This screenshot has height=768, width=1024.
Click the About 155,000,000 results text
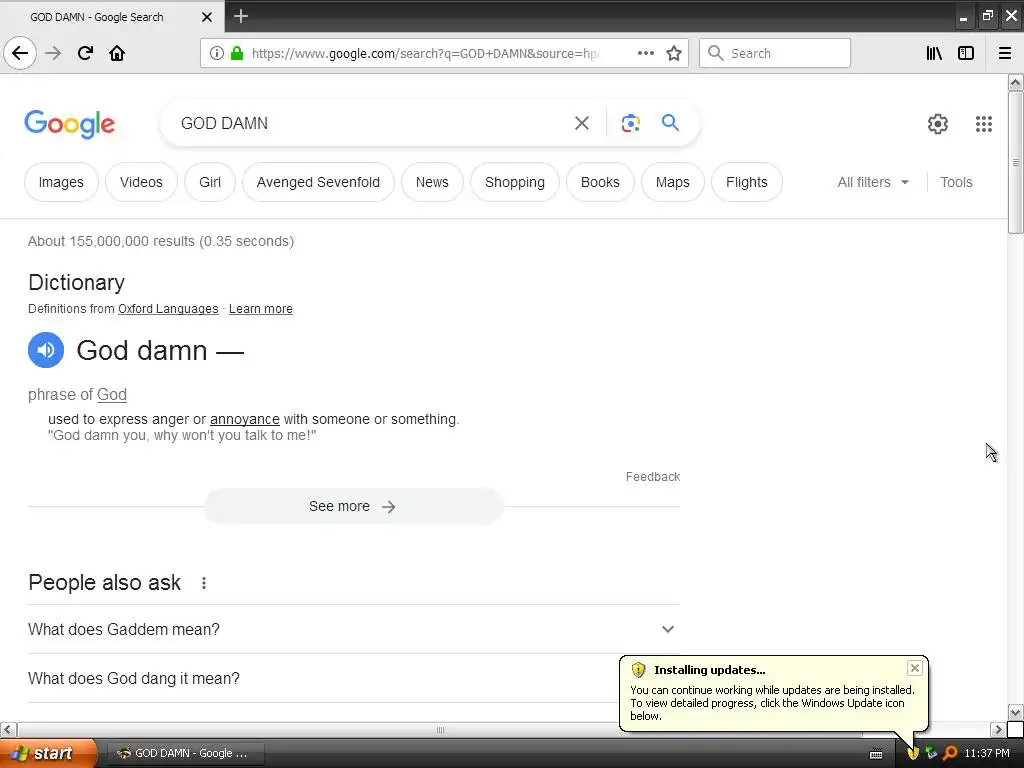pyautogui.click(x=161, y=241)
